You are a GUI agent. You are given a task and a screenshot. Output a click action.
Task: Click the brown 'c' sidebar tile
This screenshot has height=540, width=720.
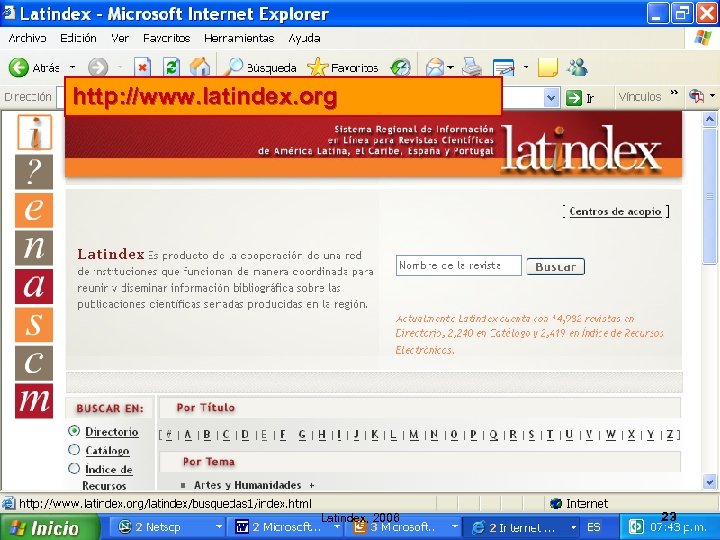point(34,363)
